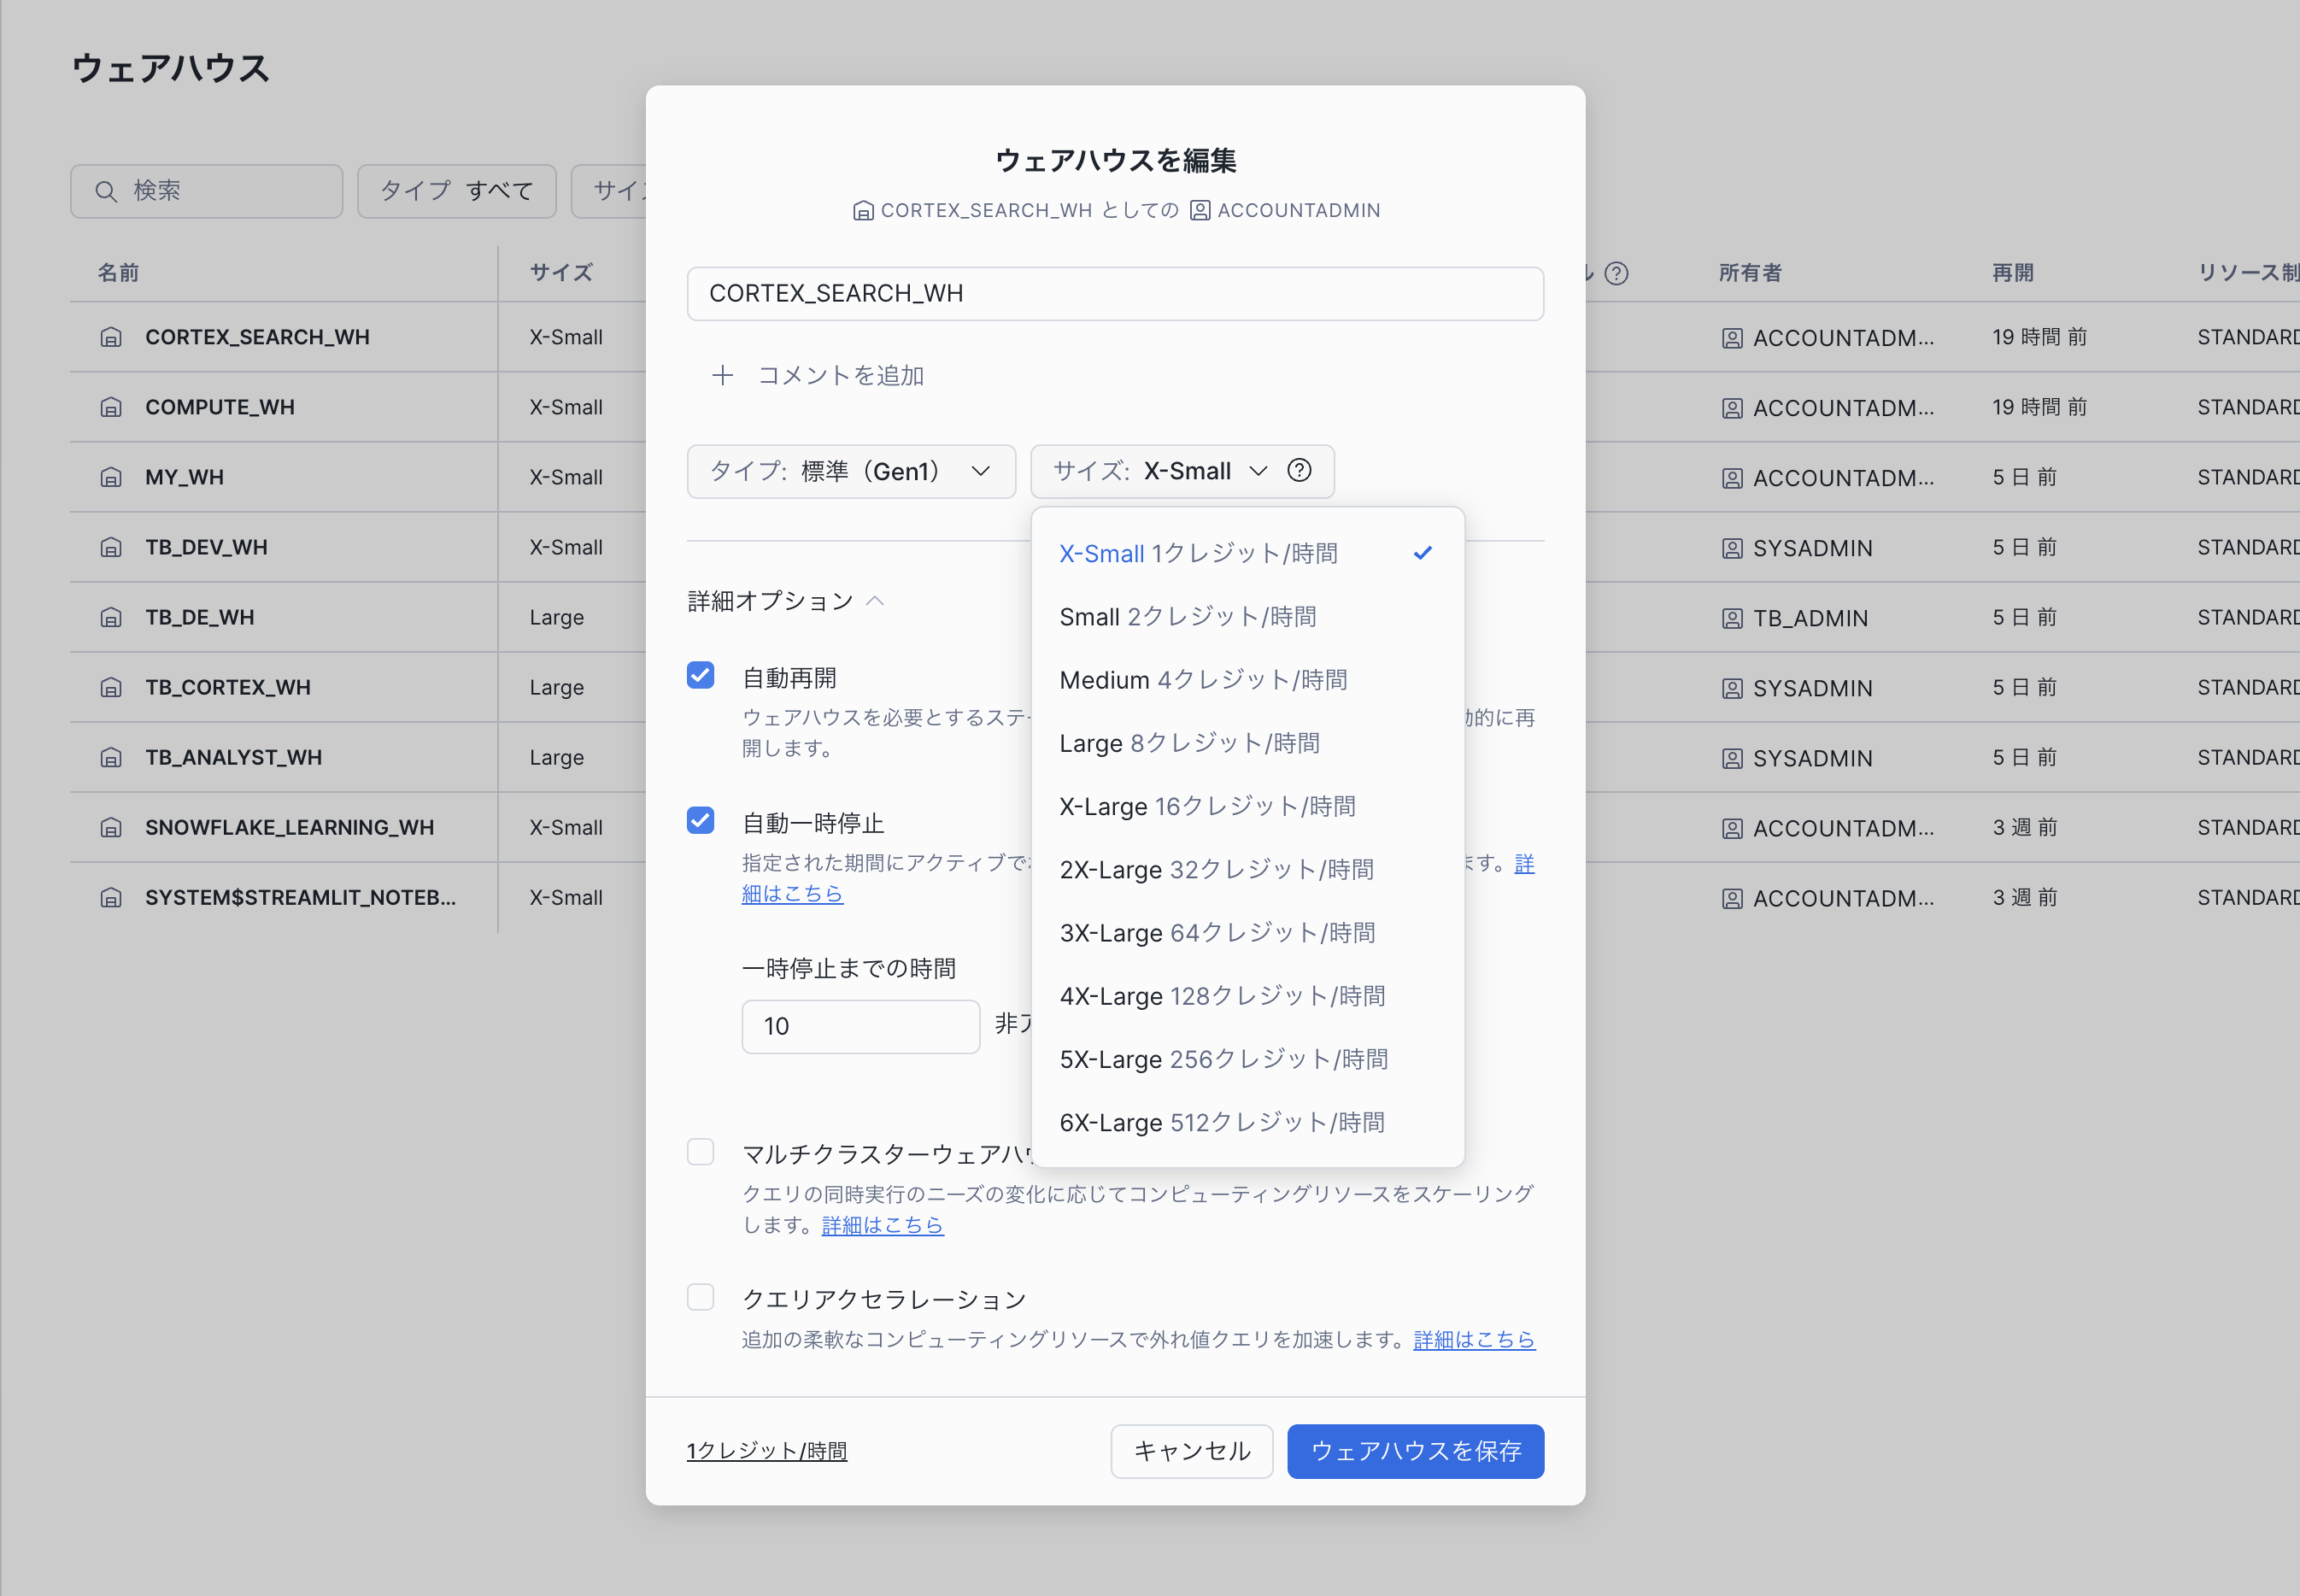Disable the 自動一時停止 checkbox
Viewport: 2300px width, 1596px height.
(x=700, y=821)
